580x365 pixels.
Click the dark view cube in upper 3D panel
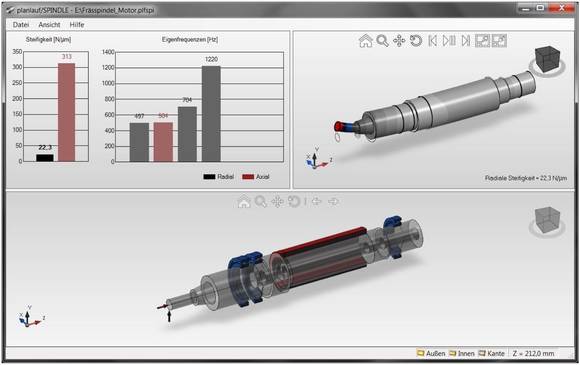(x=547, y=60)
